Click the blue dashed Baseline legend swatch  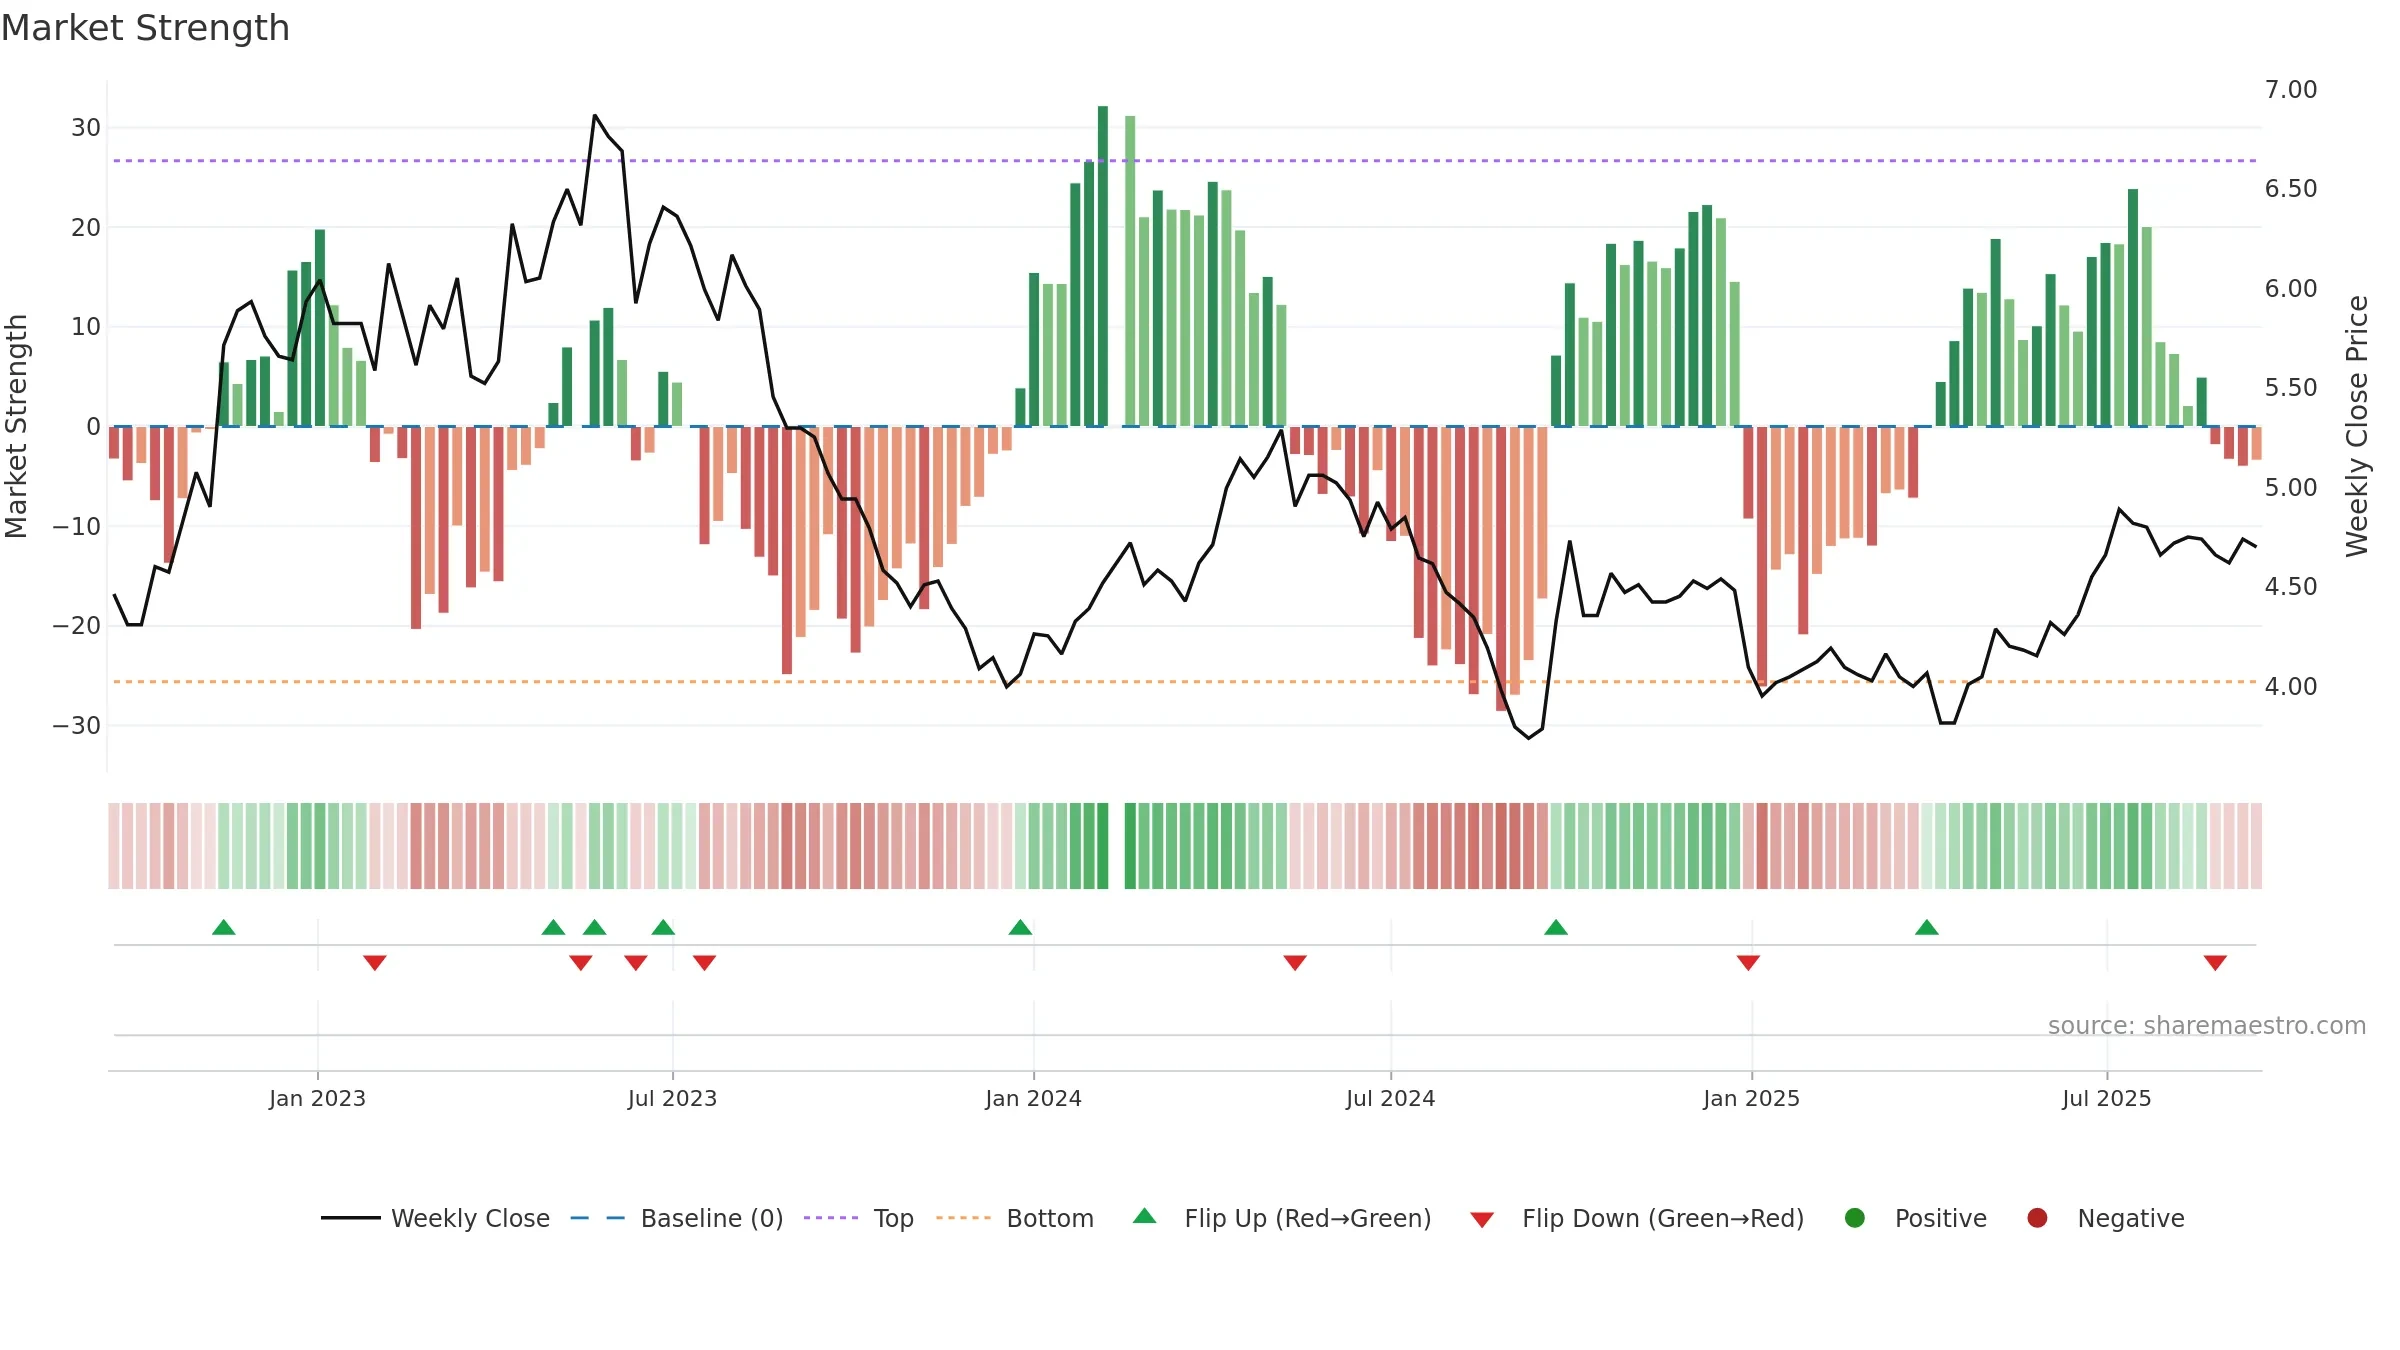(x=597, y=1218)
